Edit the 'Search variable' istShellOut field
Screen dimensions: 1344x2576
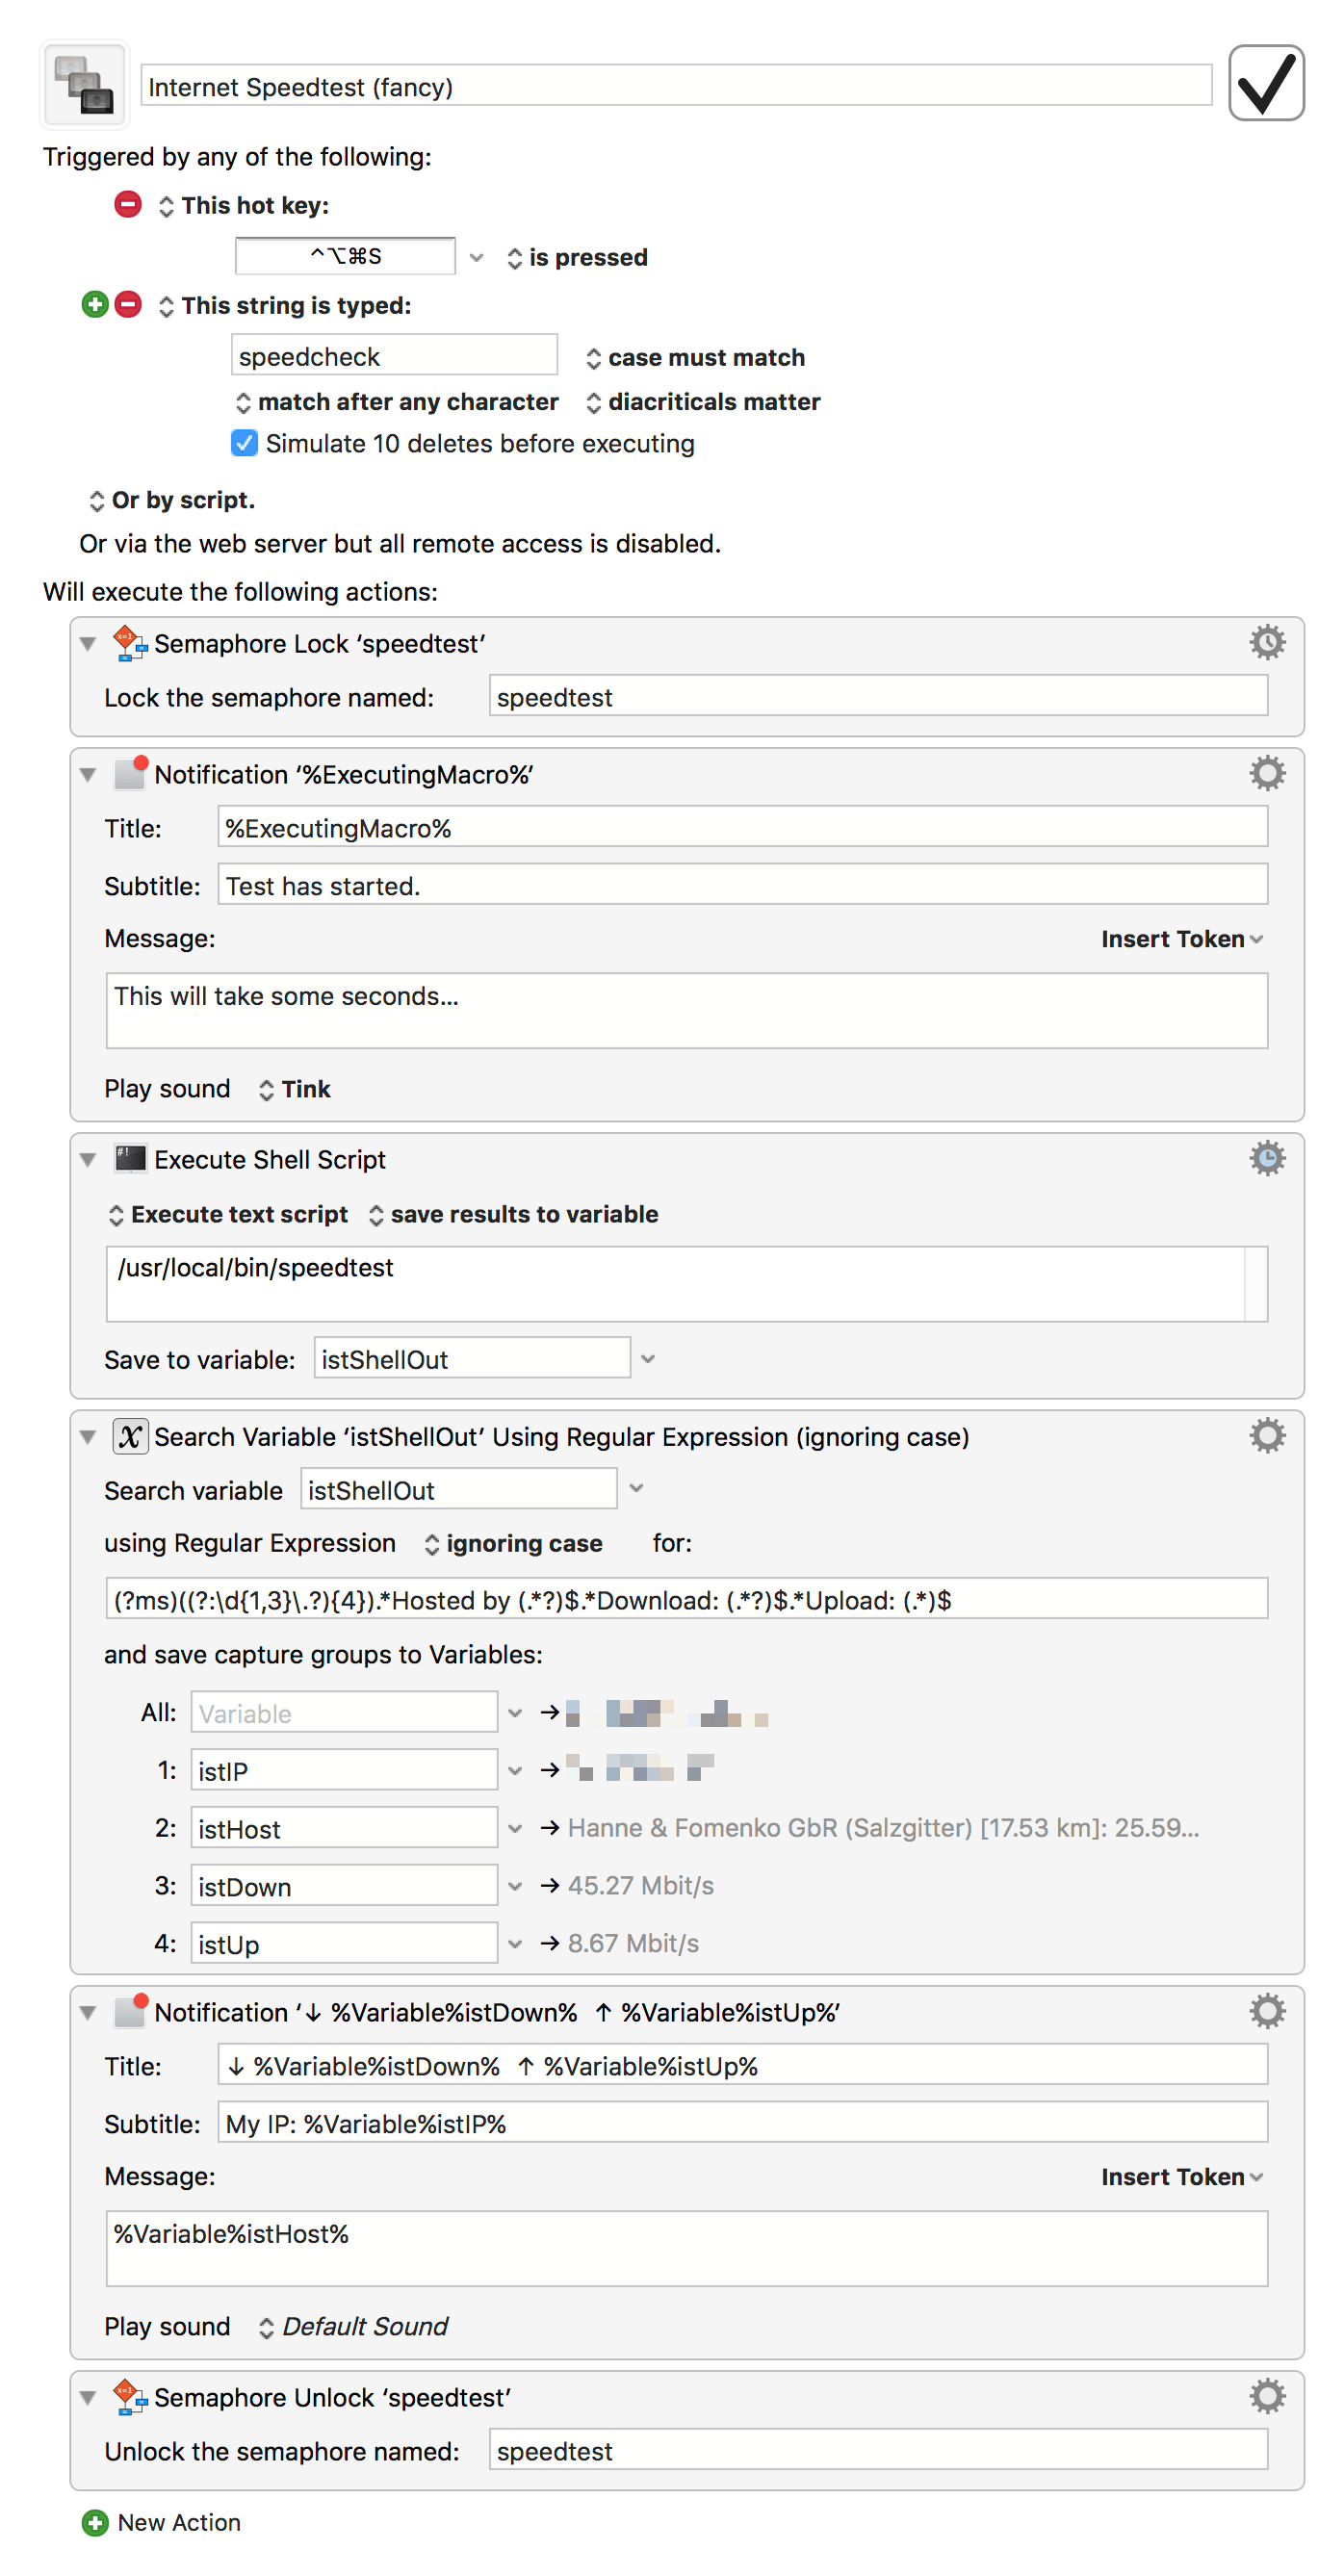coord(459,1490)
